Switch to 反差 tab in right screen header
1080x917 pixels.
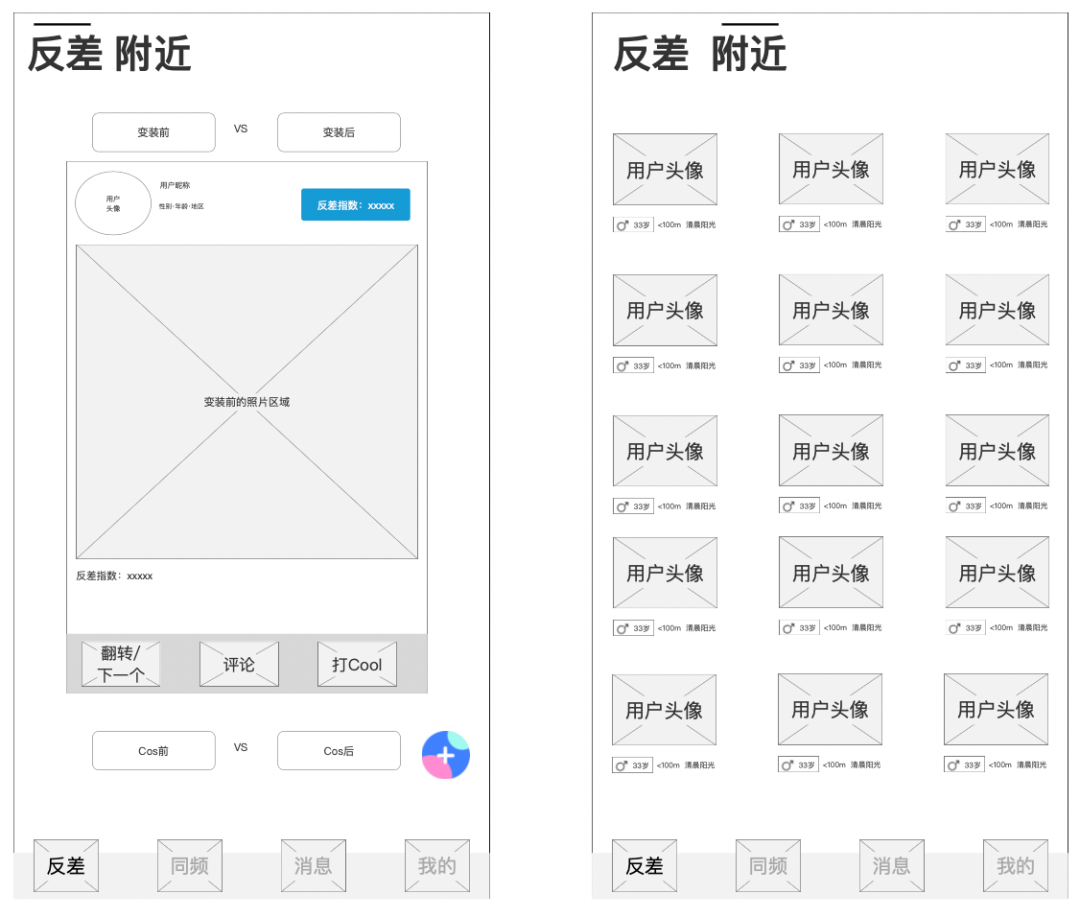point(651,54)
